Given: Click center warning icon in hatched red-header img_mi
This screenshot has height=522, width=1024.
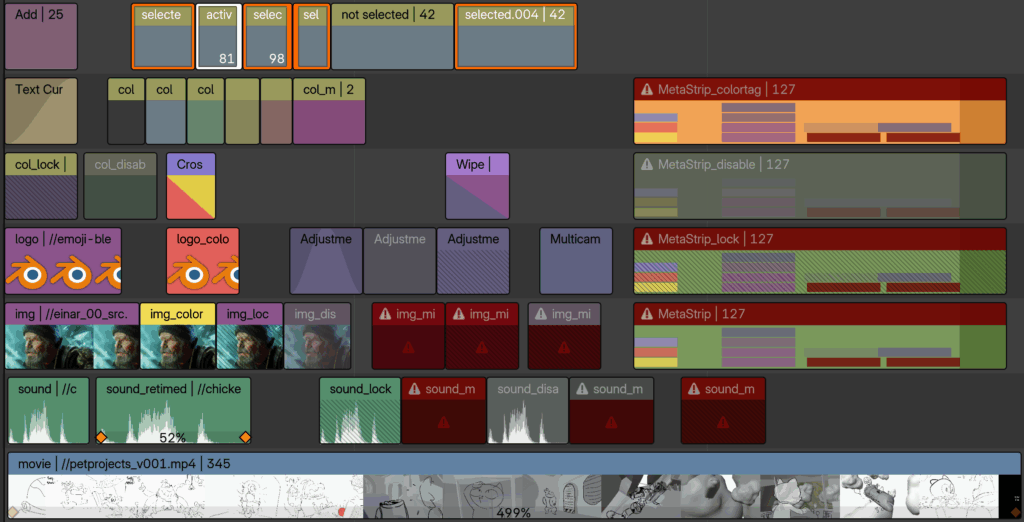Looking at the screenshot, I should (482, 347).
